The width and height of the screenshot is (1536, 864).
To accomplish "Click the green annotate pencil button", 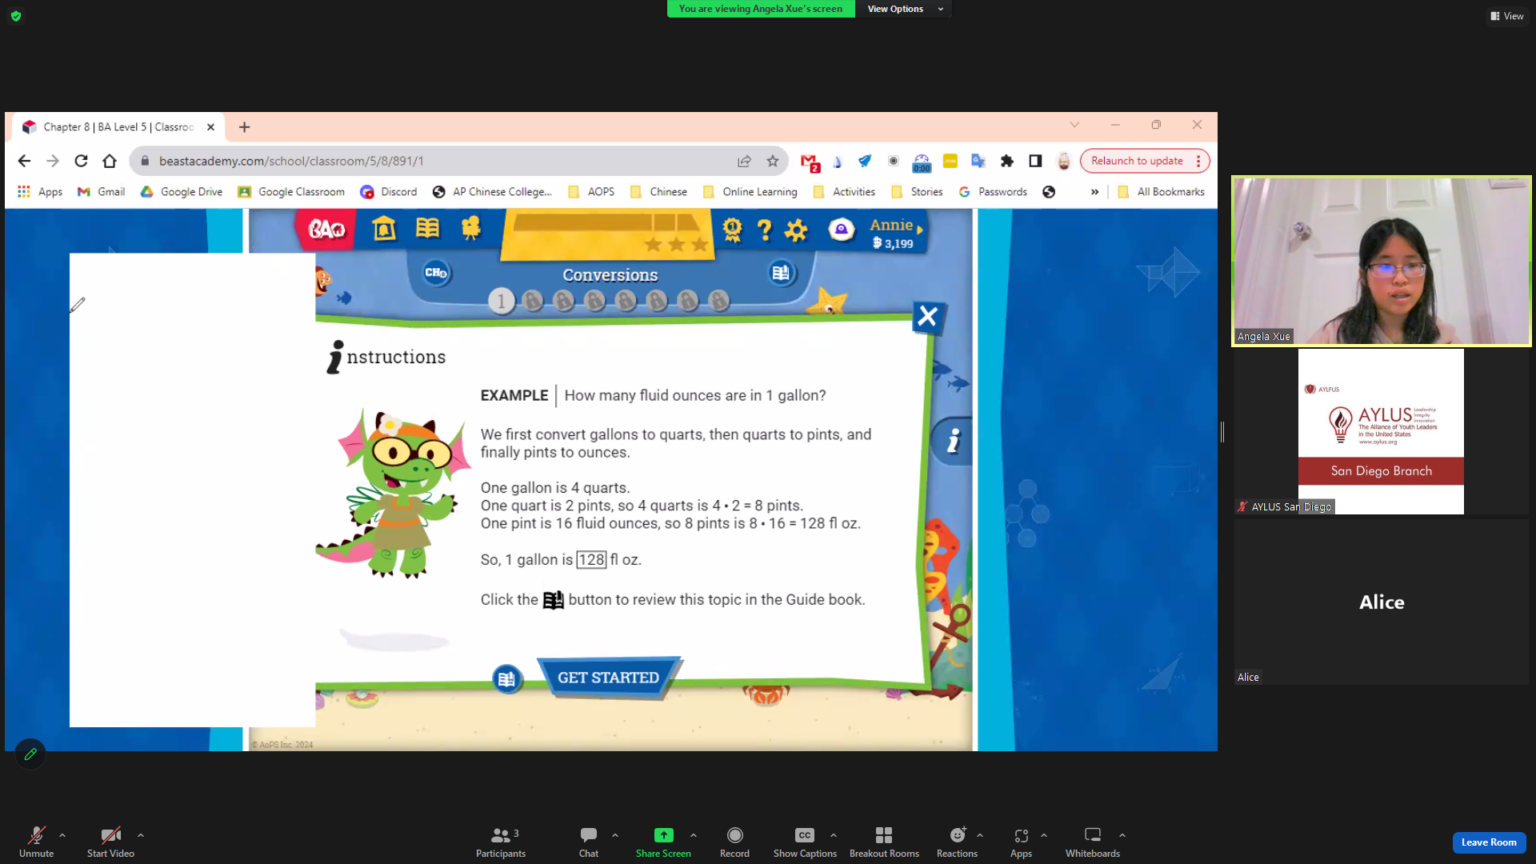I will click(x=30, y=754).
